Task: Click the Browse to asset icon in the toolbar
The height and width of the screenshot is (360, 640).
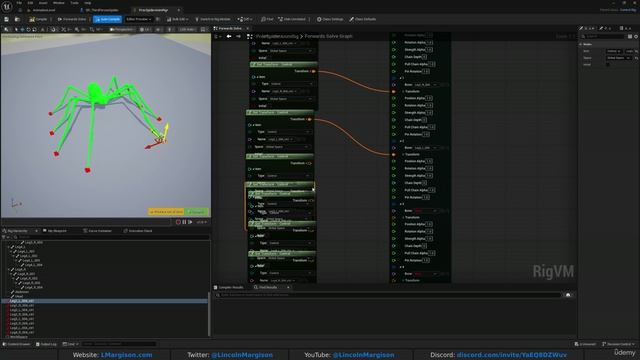Action: click(x=17, y=19)
